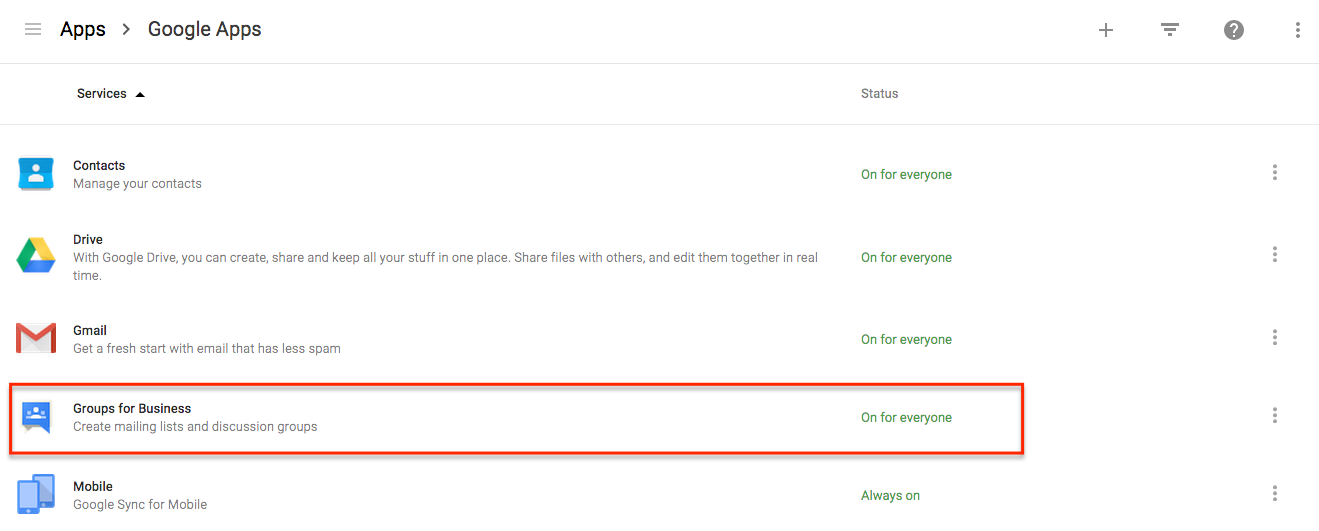Click the Mobile devices icon

(x=36, y=494)
